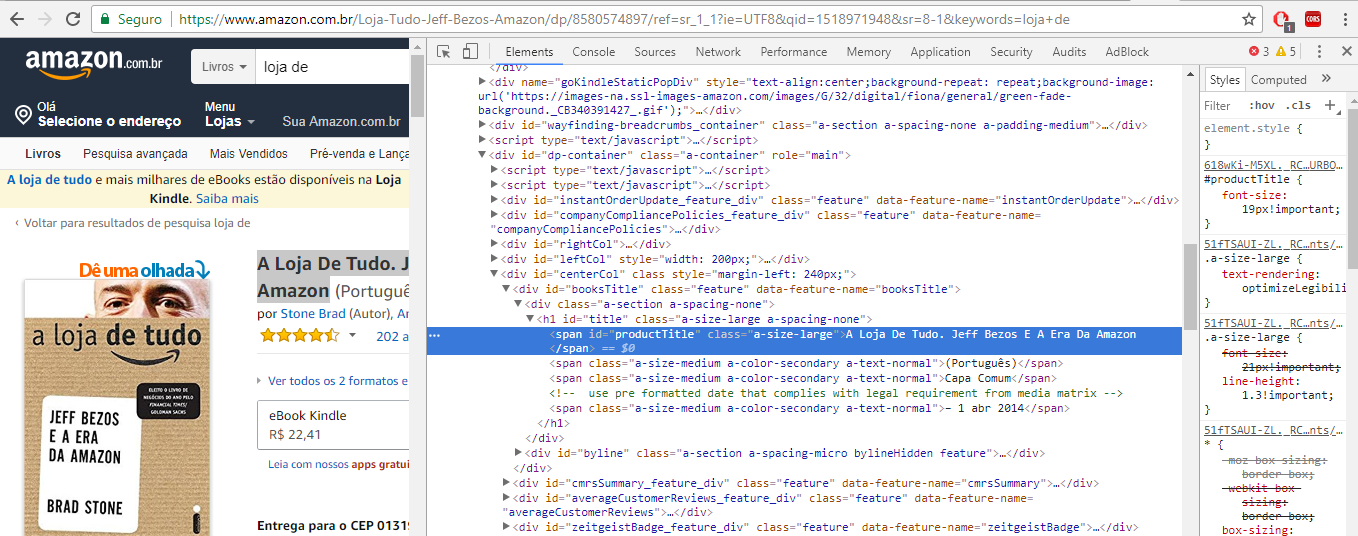The width and height of the screenshot is (1358, 536).
Task: Open the Livros search category dropdown
Action: point(223,67)
